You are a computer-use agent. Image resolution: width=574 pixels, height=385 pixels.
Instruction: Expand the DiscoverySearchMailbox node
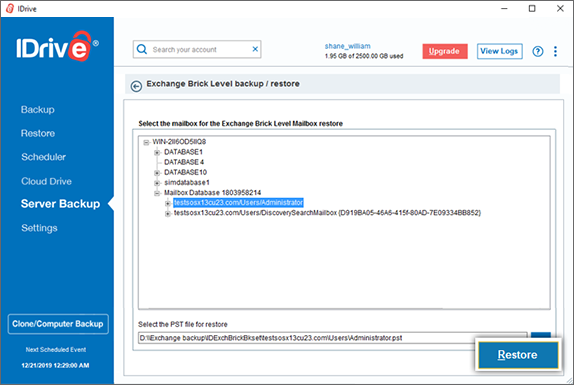tap(168, 214)
